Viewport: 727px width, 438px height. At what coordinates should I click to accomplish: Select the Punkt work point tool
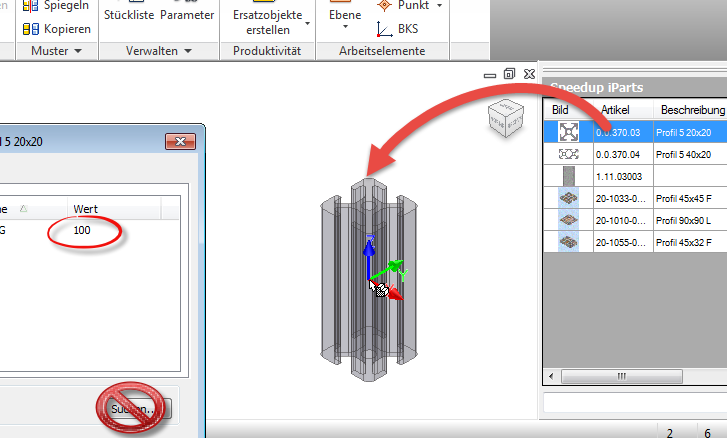pos(384,6)
